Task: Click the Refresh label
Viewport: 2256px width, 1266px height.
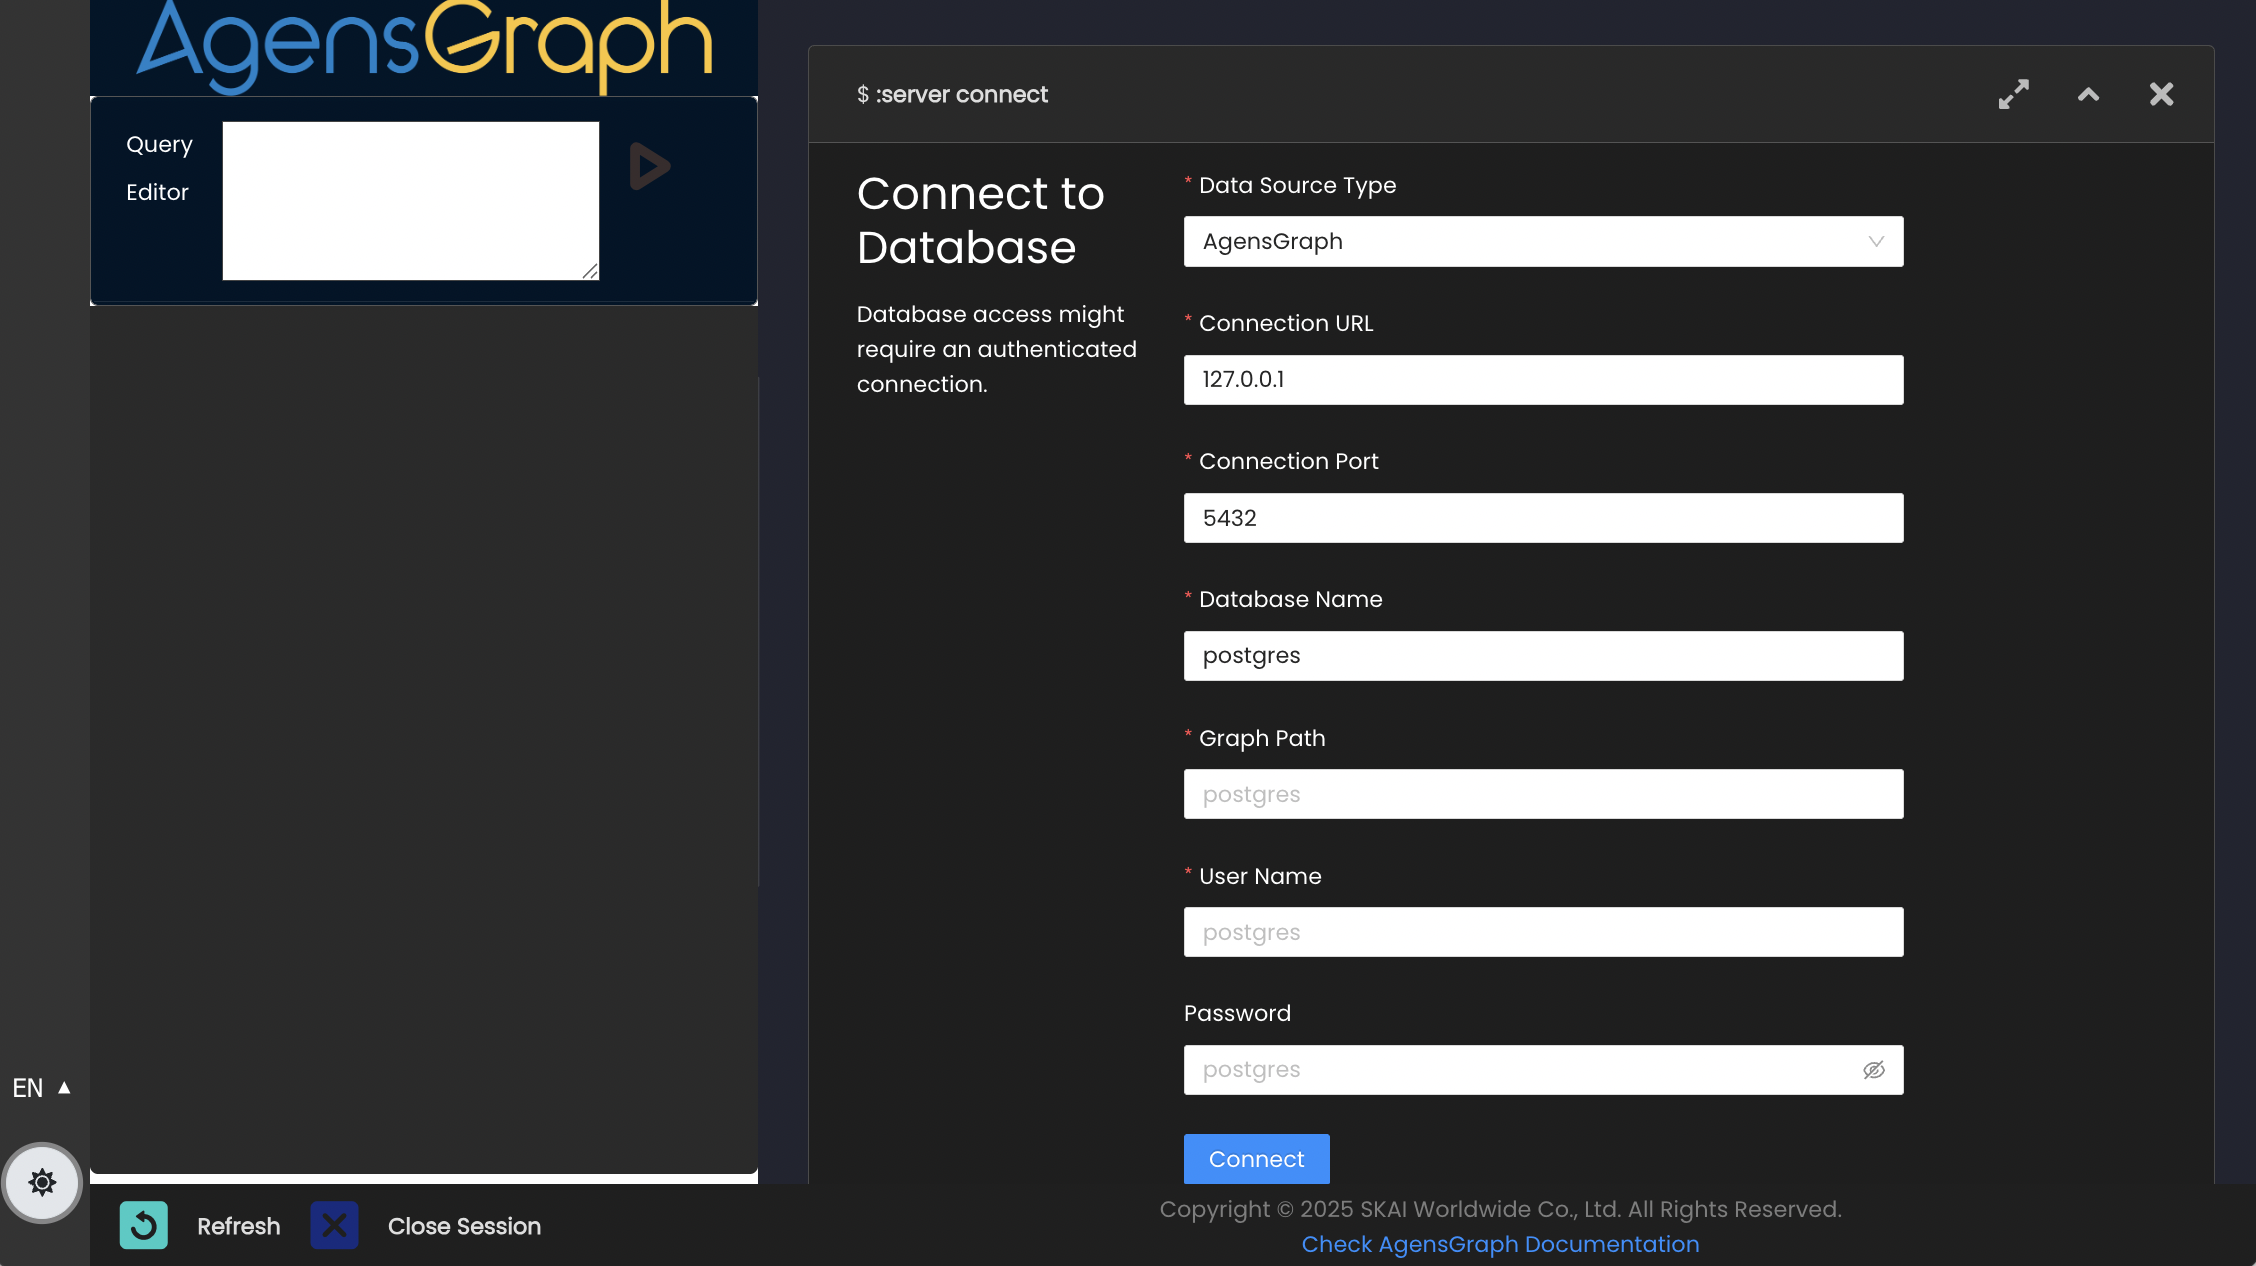Action: coord(239,1226)
